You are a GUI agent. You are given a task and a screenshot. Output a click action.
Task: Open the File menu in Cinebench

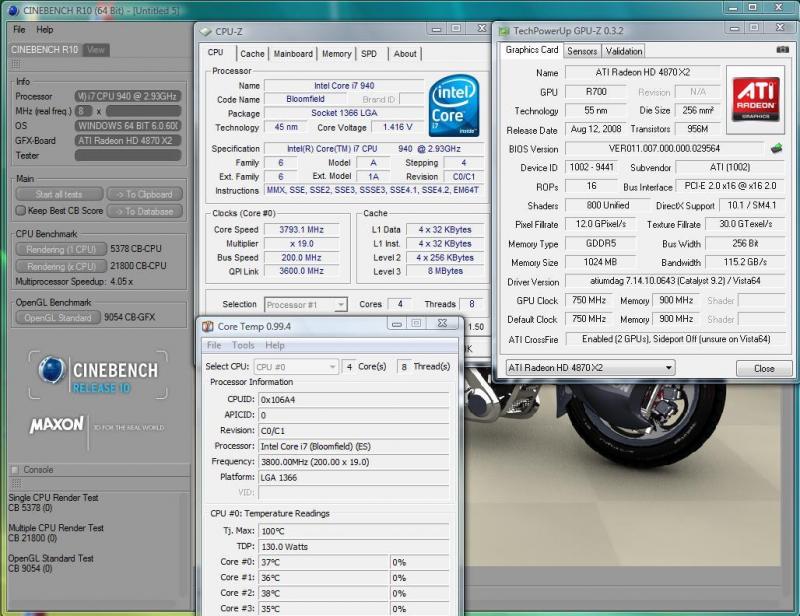[x=19, y=30]
